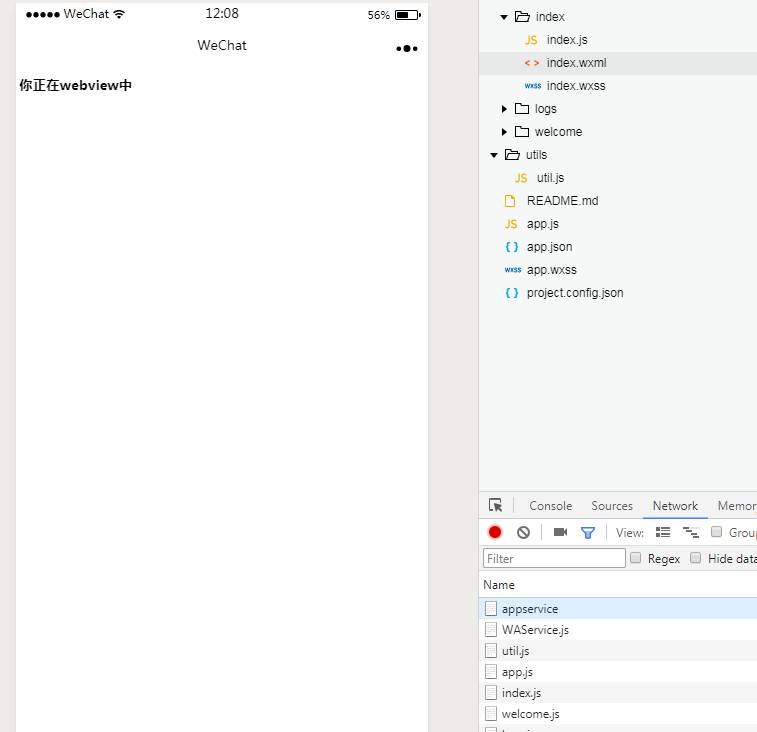Click the network Filter input field

coord(554,558)
